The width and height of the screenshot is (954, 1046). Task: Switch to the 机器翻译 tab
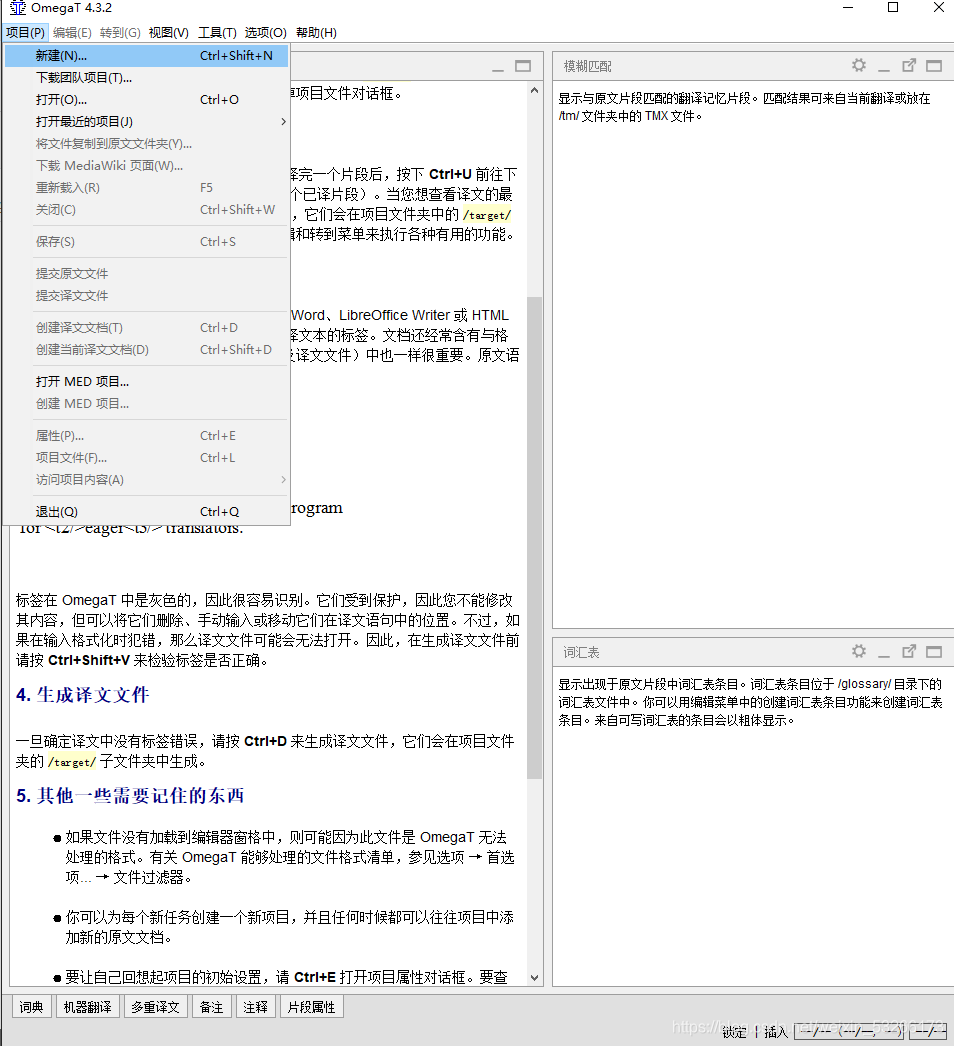[x=87, y=1007]
